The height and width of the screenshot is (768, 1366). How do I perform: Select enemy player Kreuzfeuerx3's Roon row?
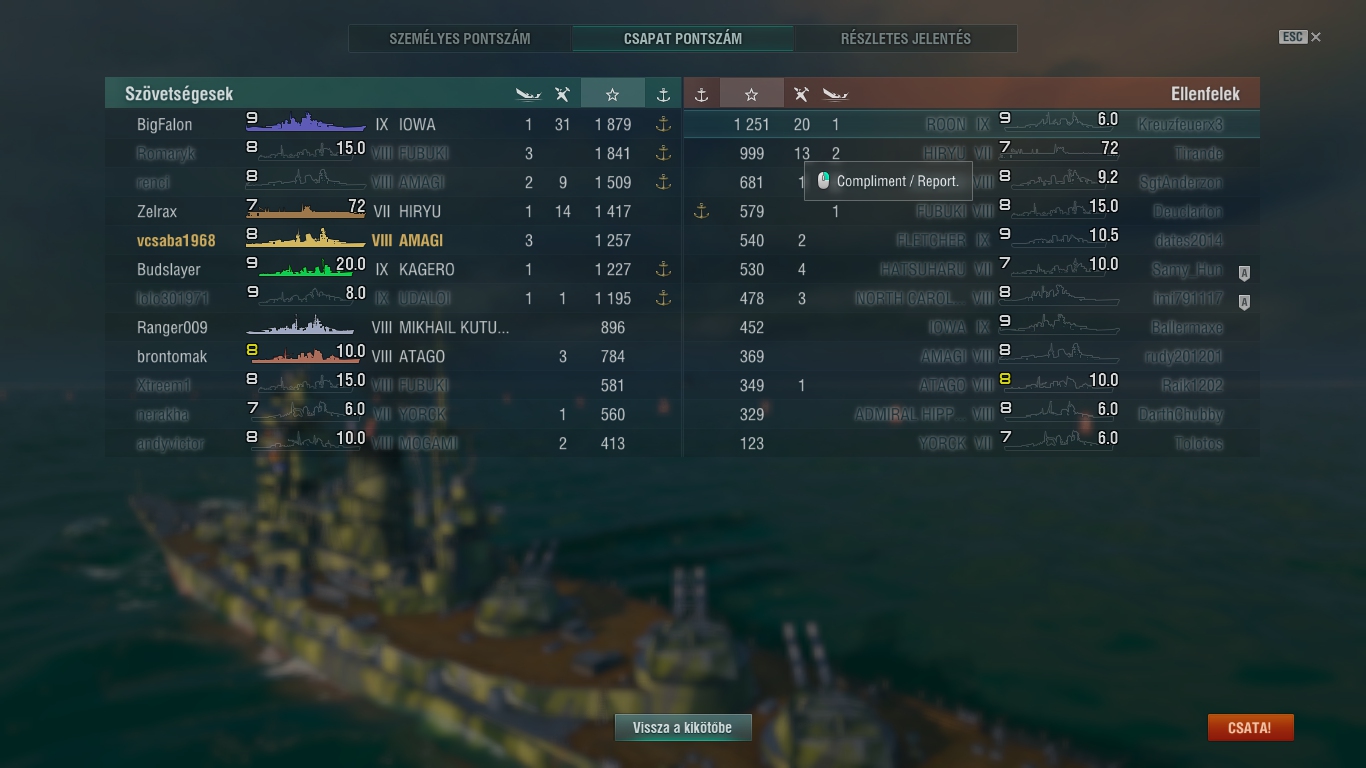click(971, 124)
